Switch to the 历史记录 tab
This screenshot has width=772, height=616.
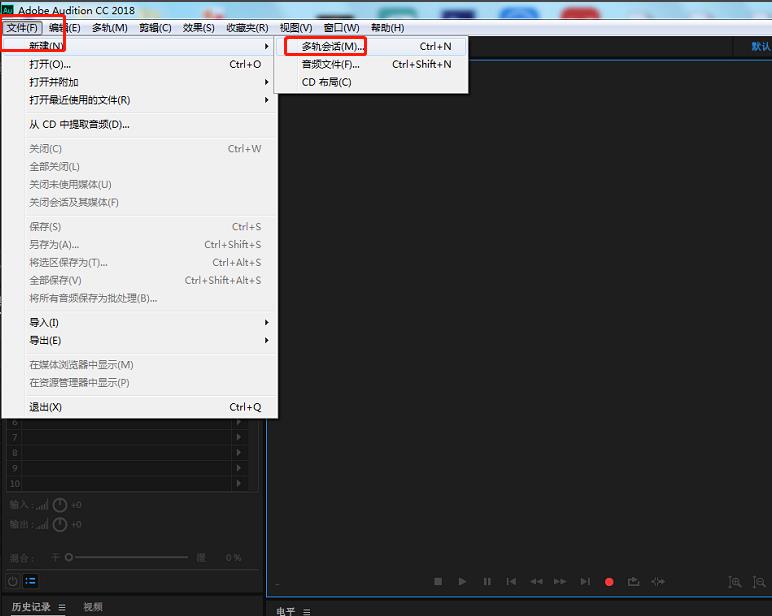pyautogui.click(x=31, y=607)
